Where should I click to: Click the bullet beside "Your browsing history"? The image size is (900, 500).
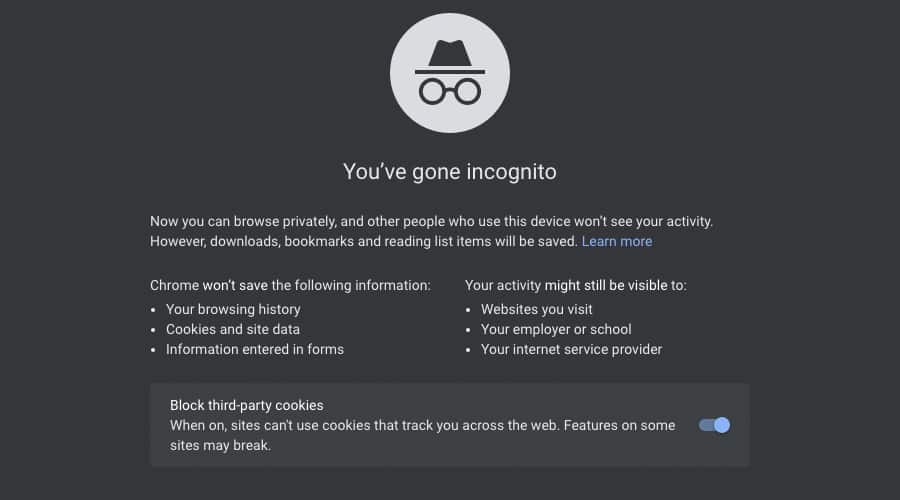154,310
